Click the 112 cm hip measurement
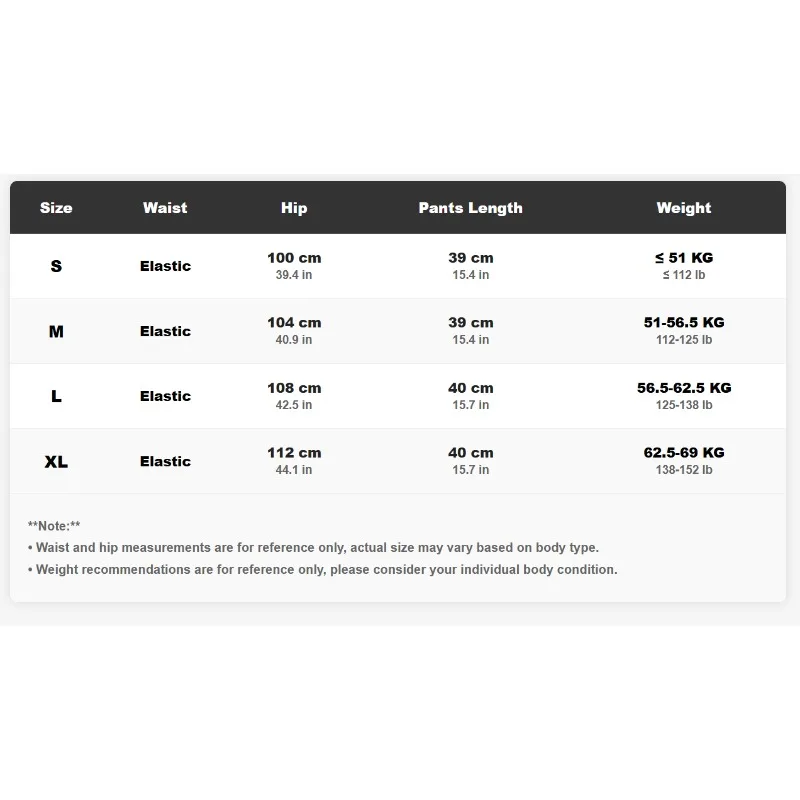800x800 pixels. click(x=294, y=453)
